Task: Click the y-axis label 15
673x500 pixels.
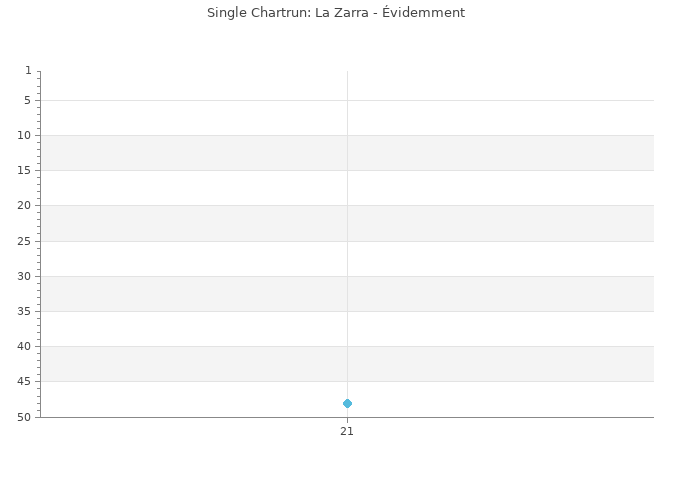Action: [24, 170]
